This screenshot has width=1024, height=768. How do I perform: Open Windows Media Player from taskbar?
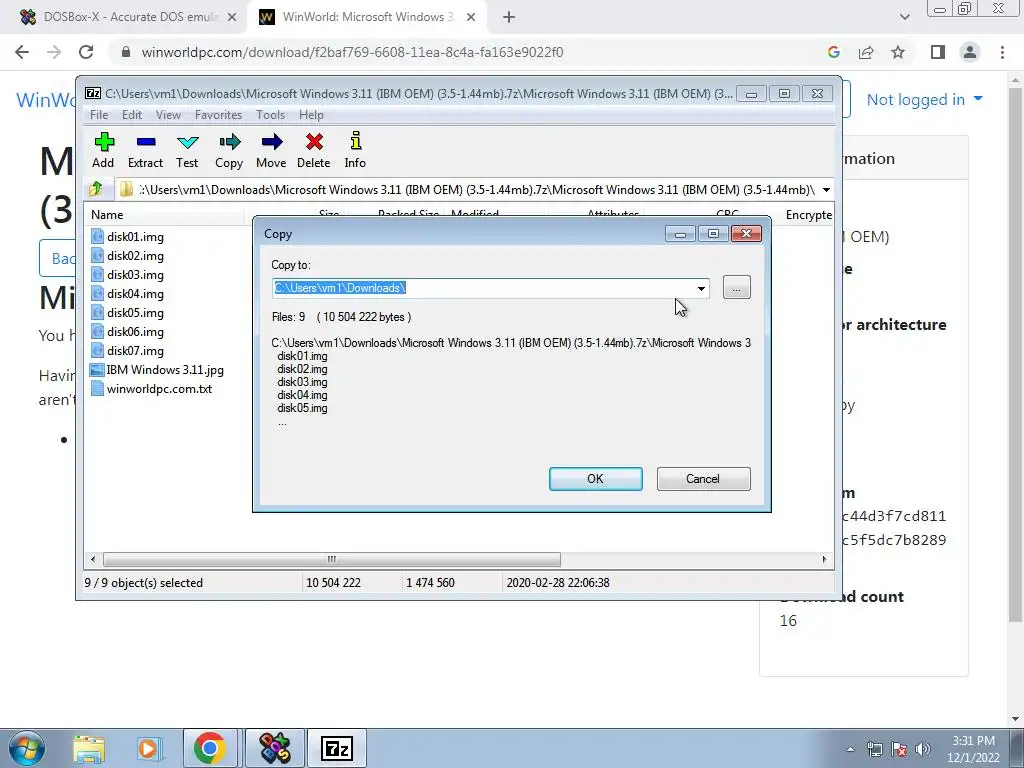click(148, 748)
